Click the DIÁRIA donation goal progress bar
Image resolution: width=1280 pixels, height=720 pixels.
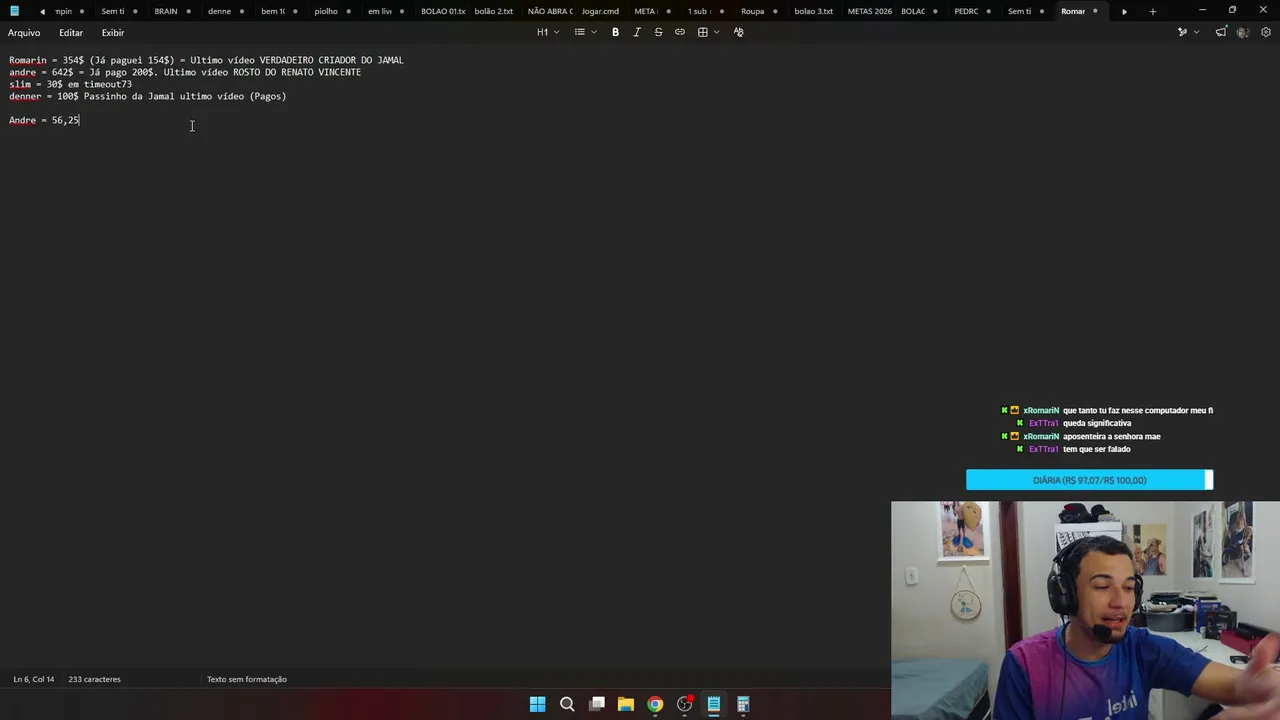tap(1089, 480)
